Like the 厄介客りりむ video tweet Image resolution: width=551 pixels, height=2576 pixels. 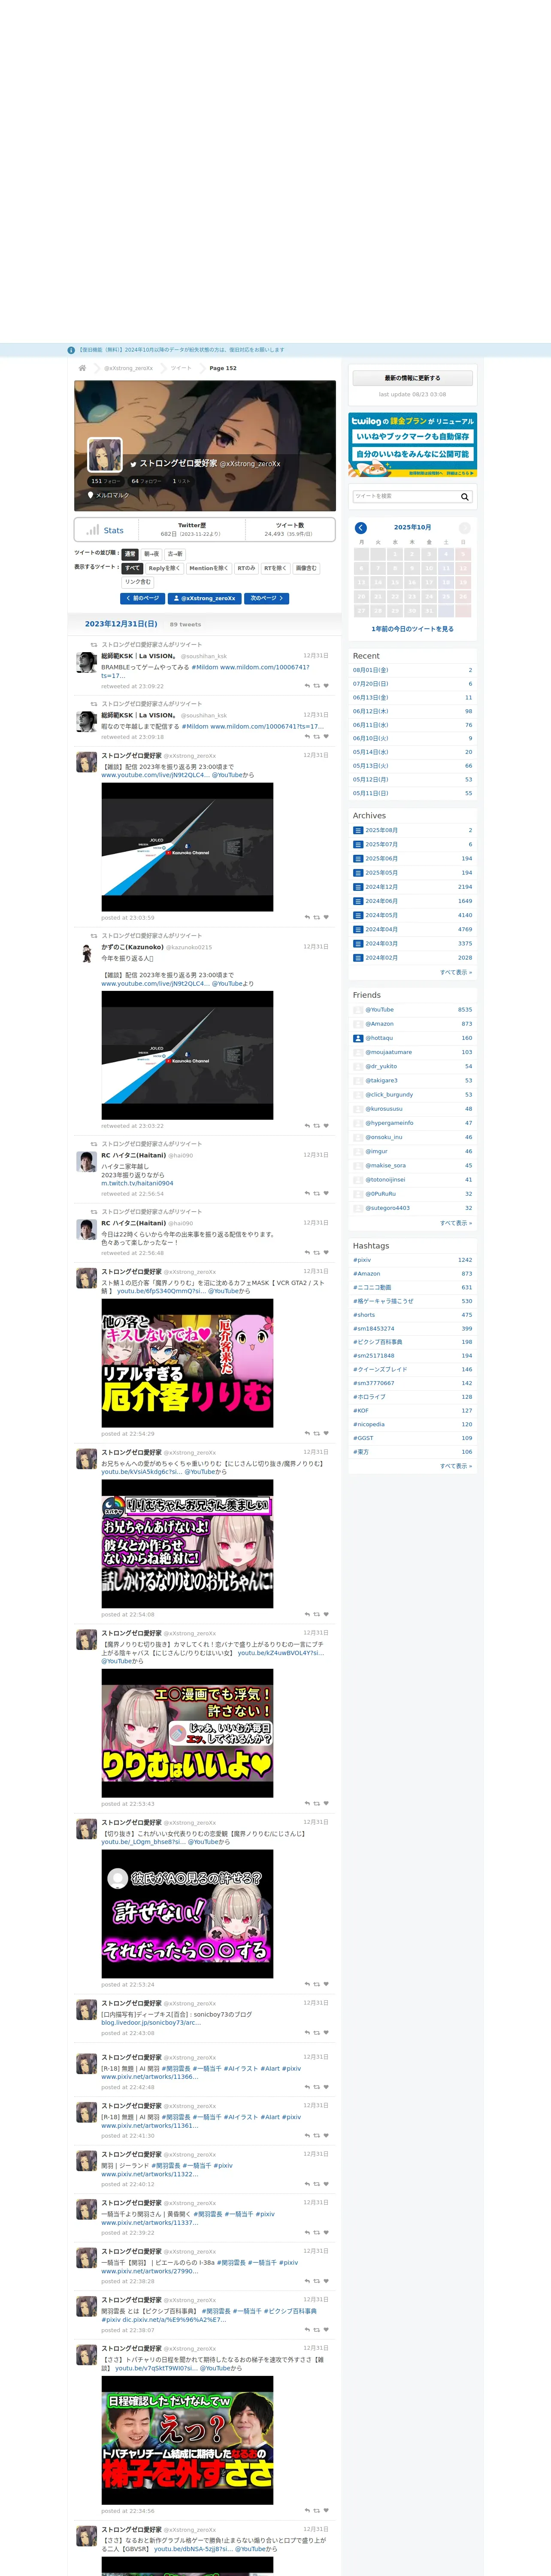point(326,1433)
